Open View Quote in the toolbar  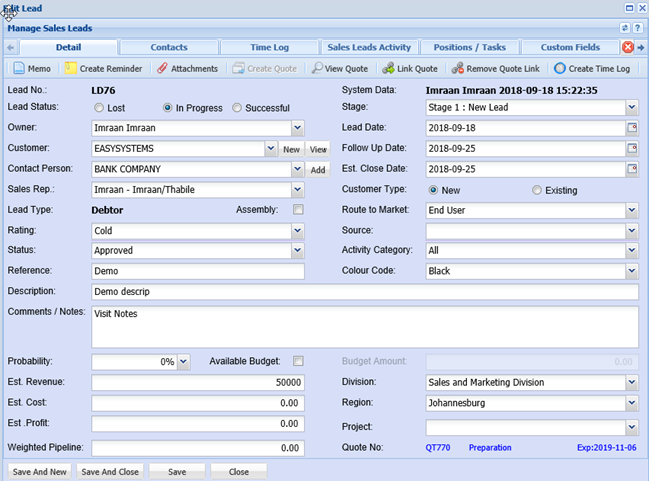pyautogui.click(x=317, y=69)
